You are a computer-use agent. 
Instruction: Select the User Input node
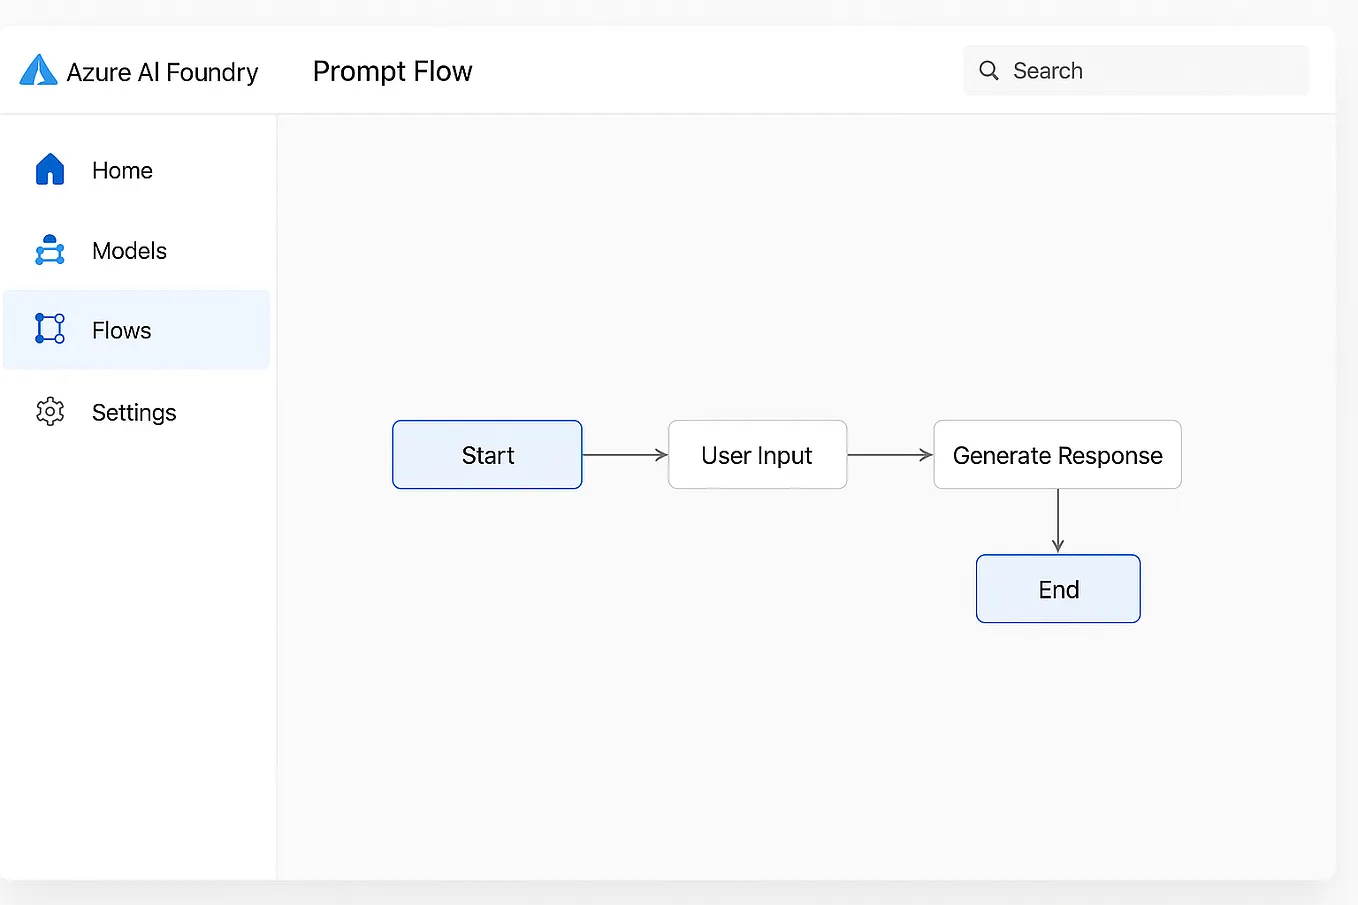coord(757,455)
